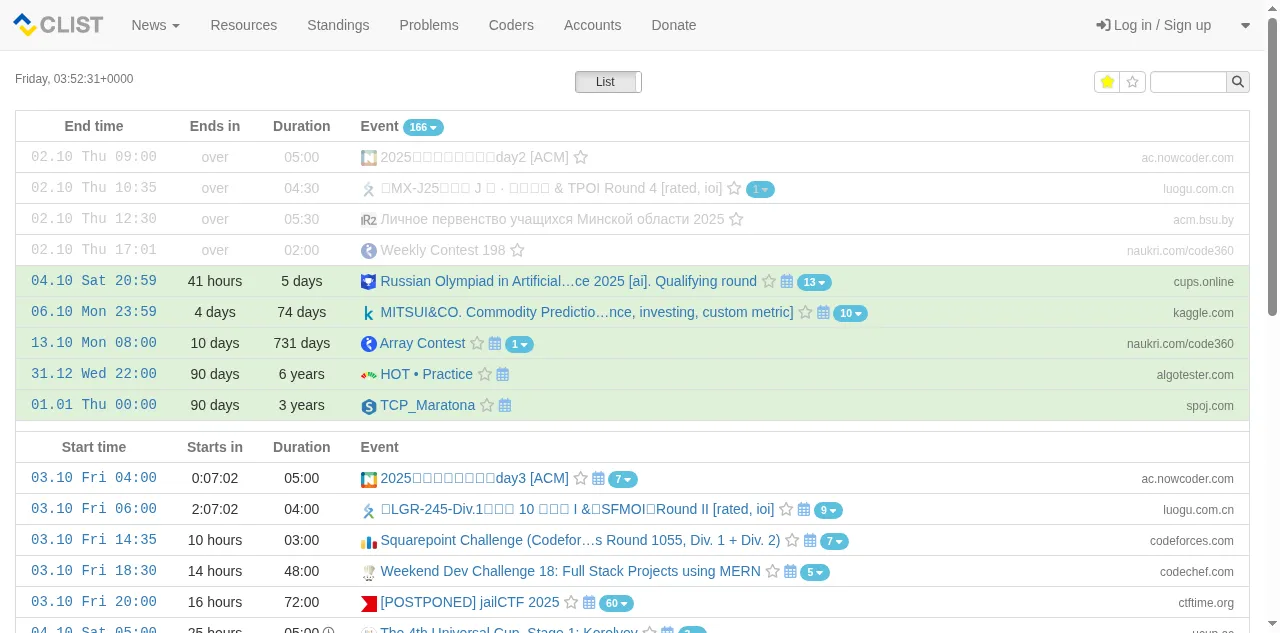Click the SPOJ icon beside TCP_Maratona

[x=369, y=406]
